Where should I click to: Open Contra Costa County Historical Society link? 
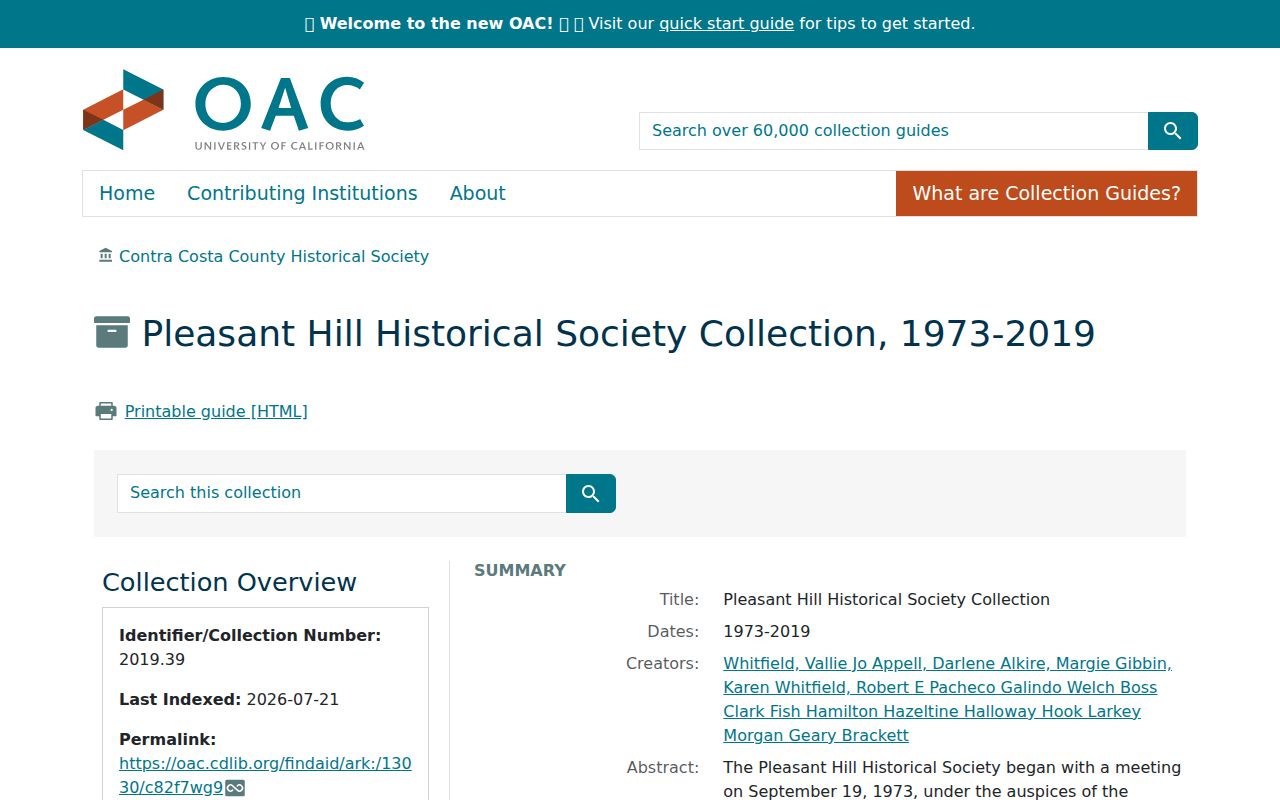(274, 256)
